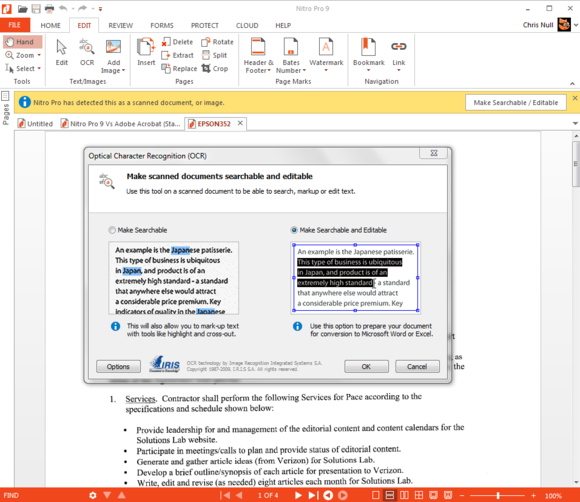This screenshot has height=502, width=580.
Task: Close the EPSON352 document tab
Action: tap(240, 123)
